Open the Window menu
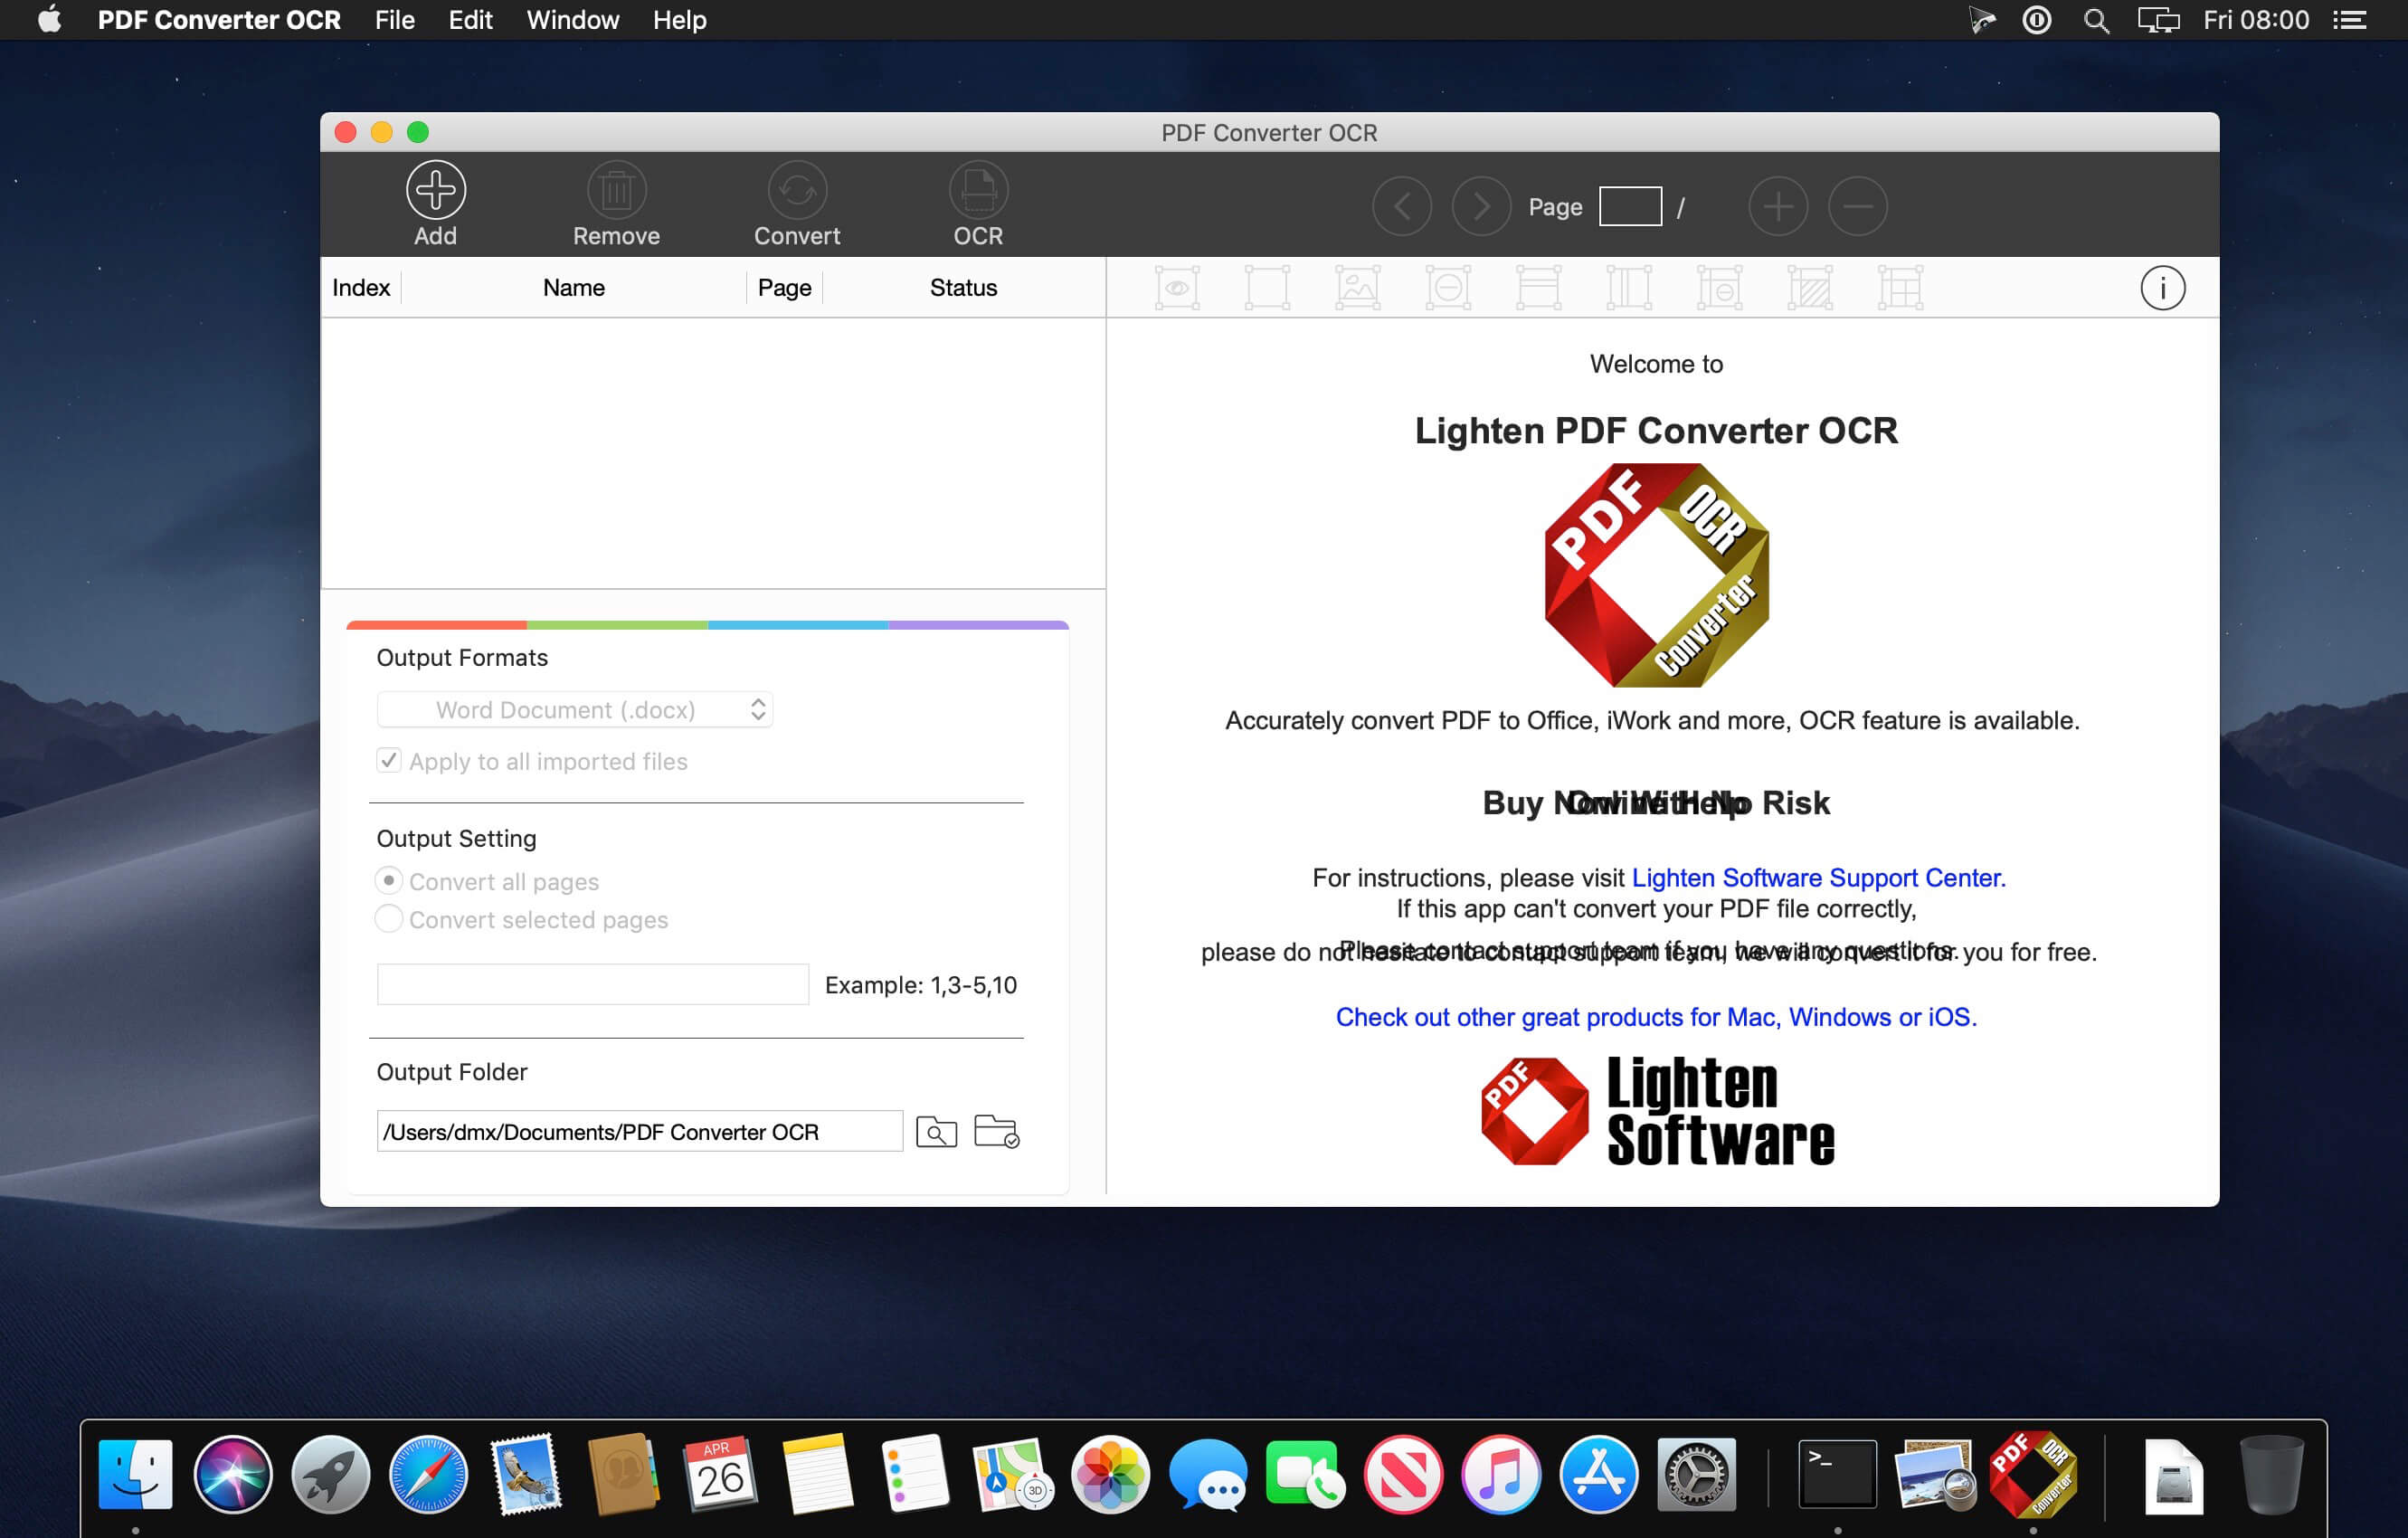Screen dimensions: 2408x1538 [x=572, y=20]
